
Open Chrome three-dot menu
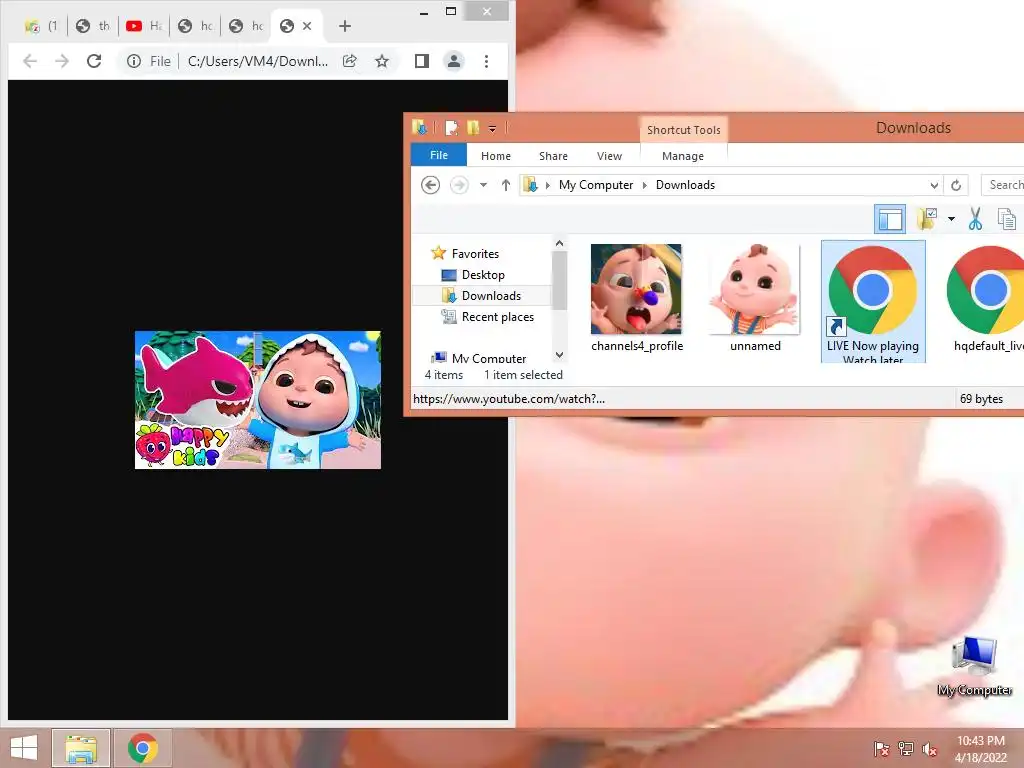(487, 61)
